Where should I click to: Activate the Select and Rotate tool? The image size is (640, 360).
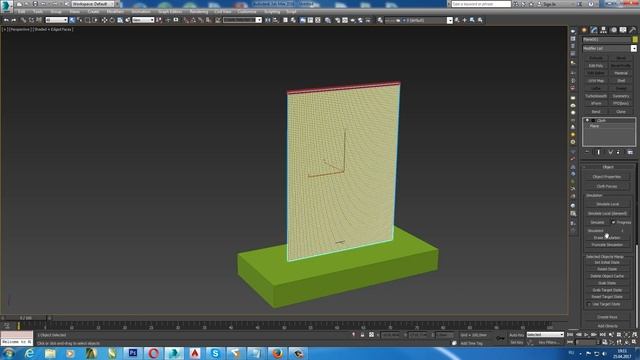tap(112, 20)
